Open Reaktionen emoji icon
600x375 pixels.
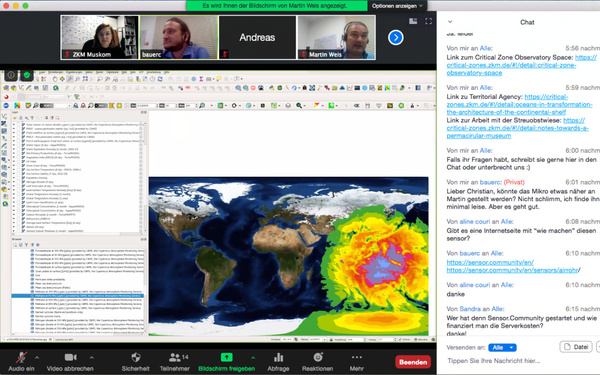[x=318, y=357]
